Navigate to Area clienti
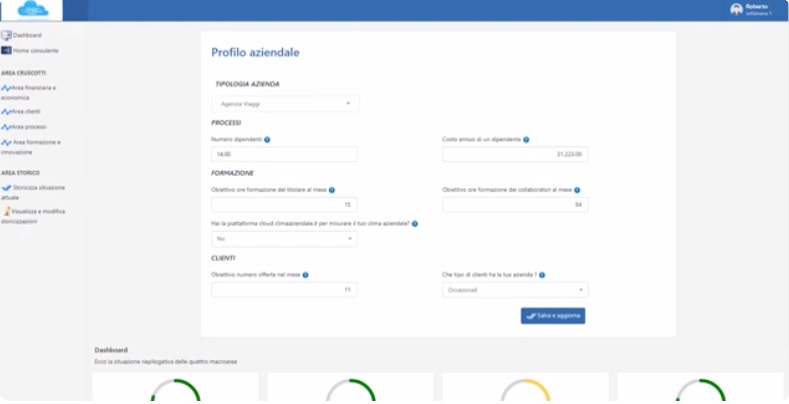Image resolution: width=789 pixels, height=404 pixels. coord(26,111)
